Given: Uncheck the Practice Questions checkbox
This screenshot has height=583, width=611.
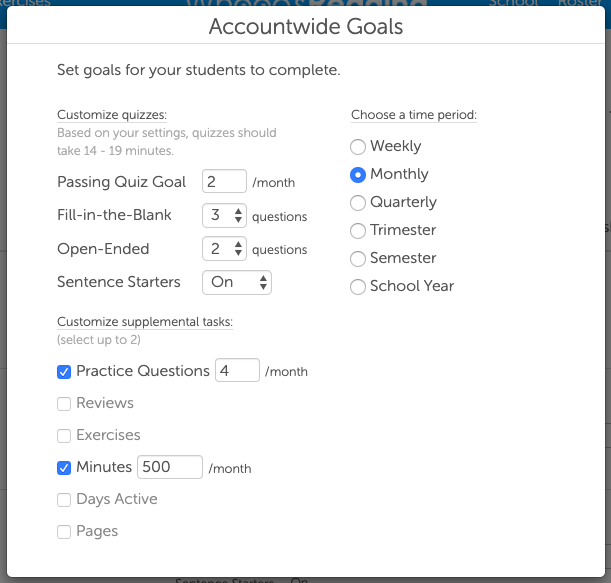Looking at the screenshot, I should (64, 371).
